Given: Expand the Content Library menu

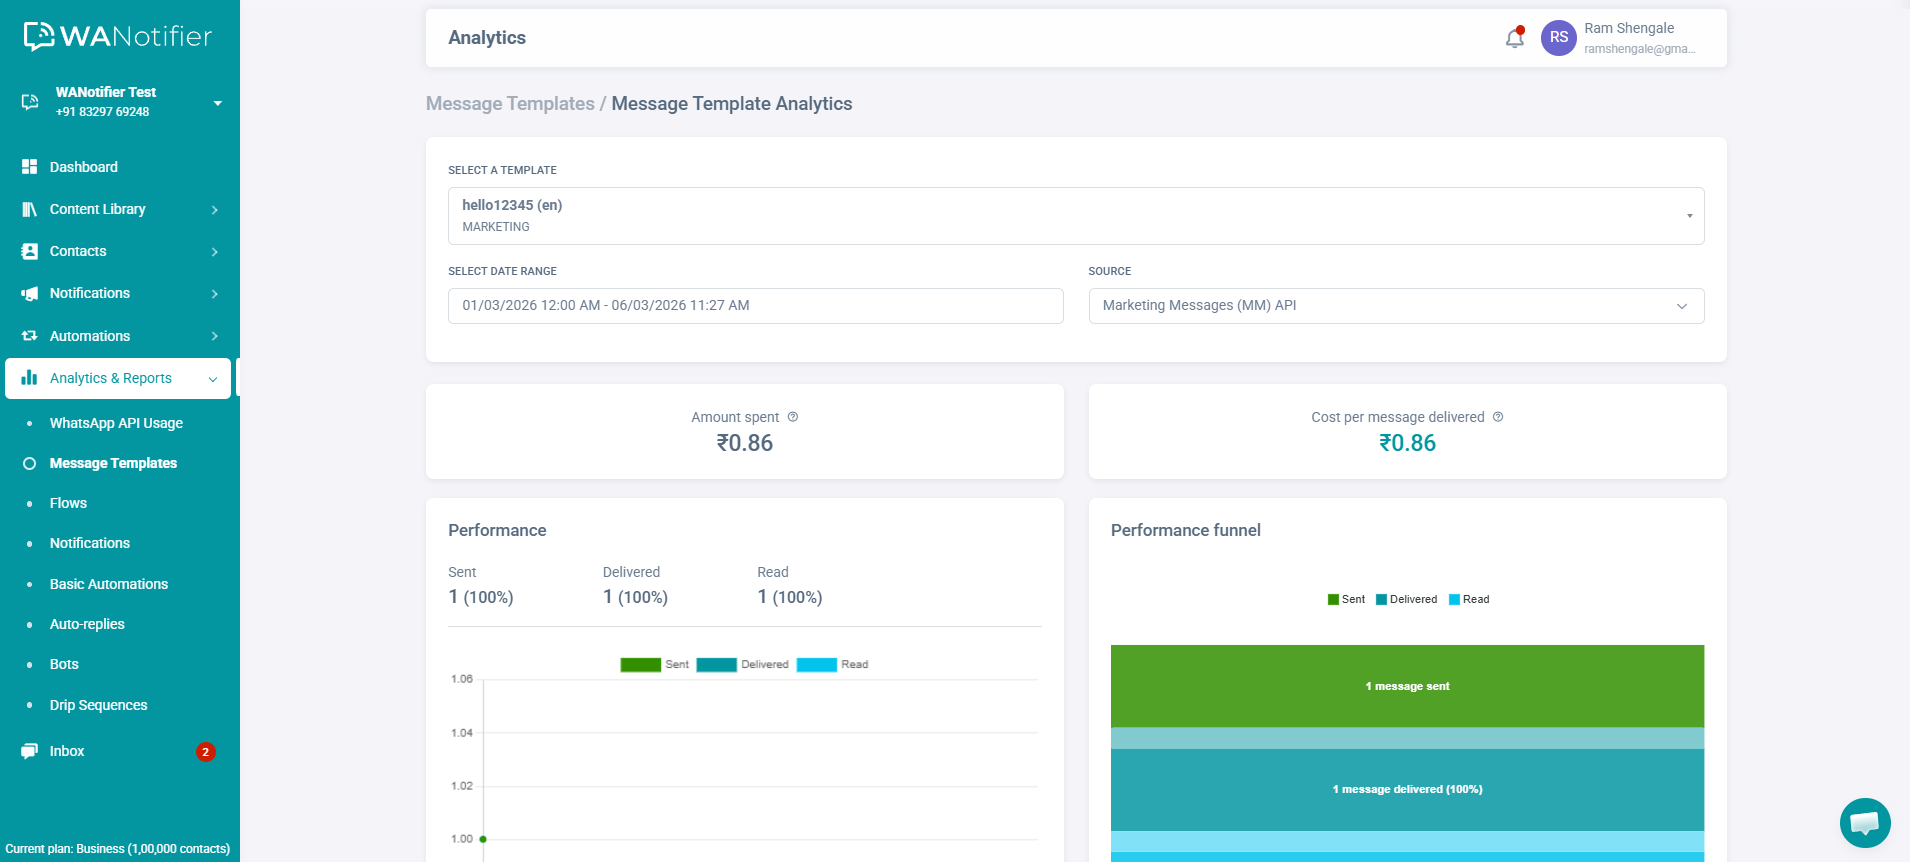Looking at the screenshot, I should 119,209.
